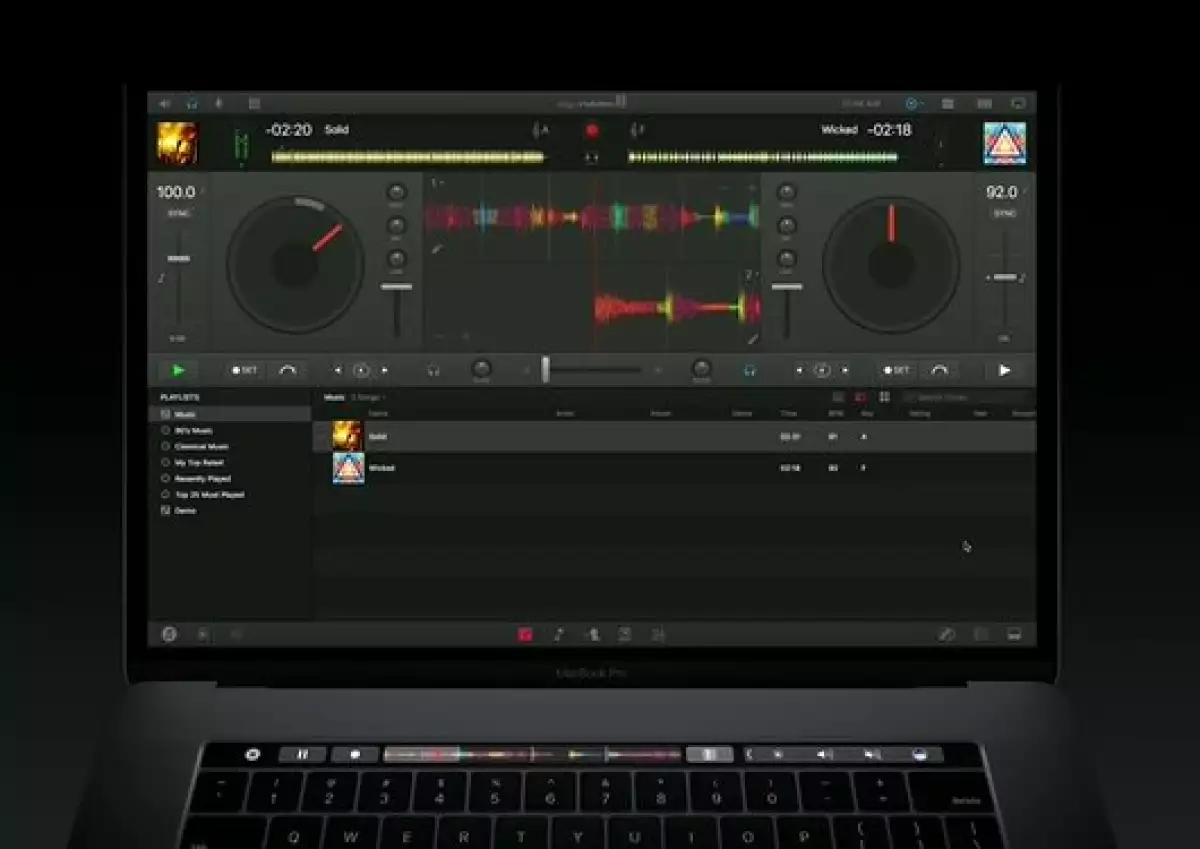
Task: Click the right deck loop arc icon
Action: pyautogui.click(x=939, y=370)
